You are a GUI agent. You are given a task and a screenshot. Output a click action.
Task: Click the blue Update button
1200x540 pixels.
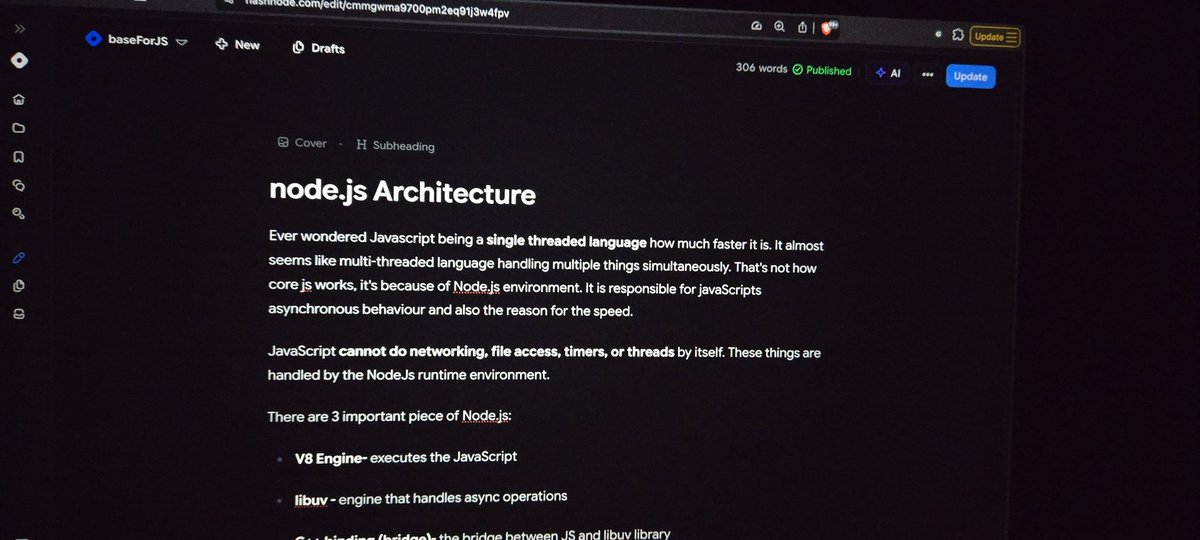pos(970,76)
